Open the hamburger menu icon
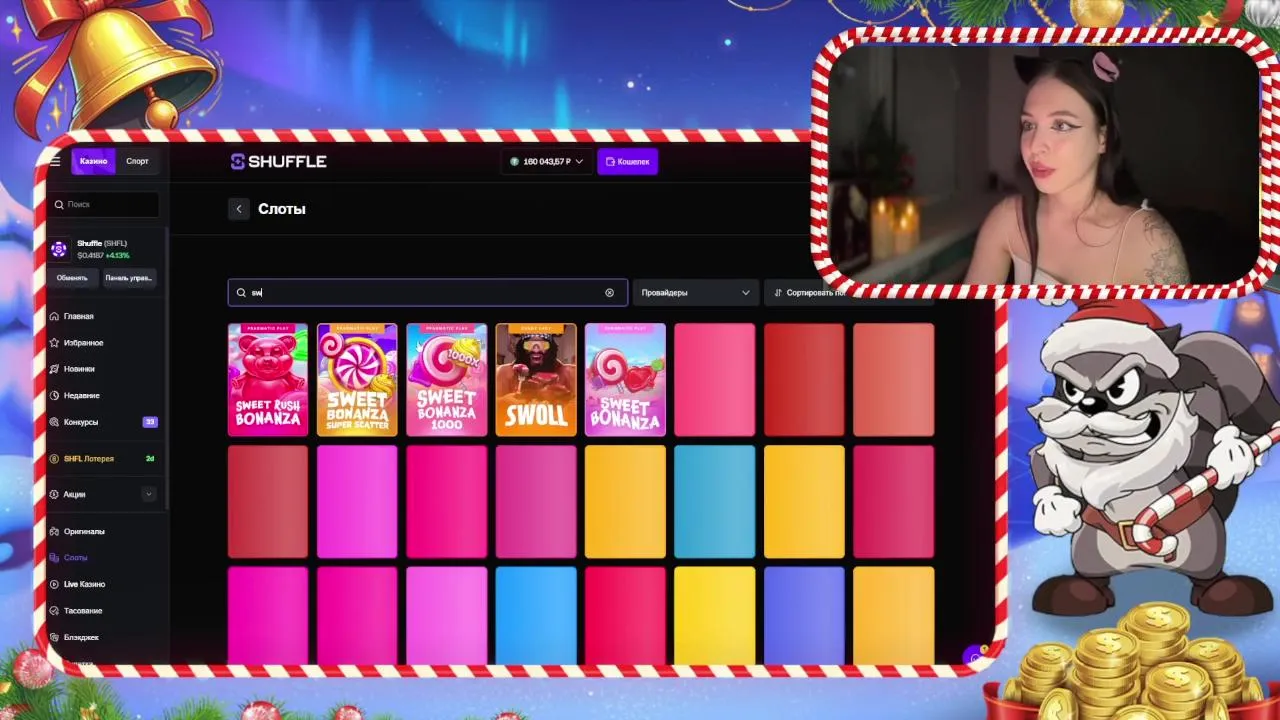 55,161
